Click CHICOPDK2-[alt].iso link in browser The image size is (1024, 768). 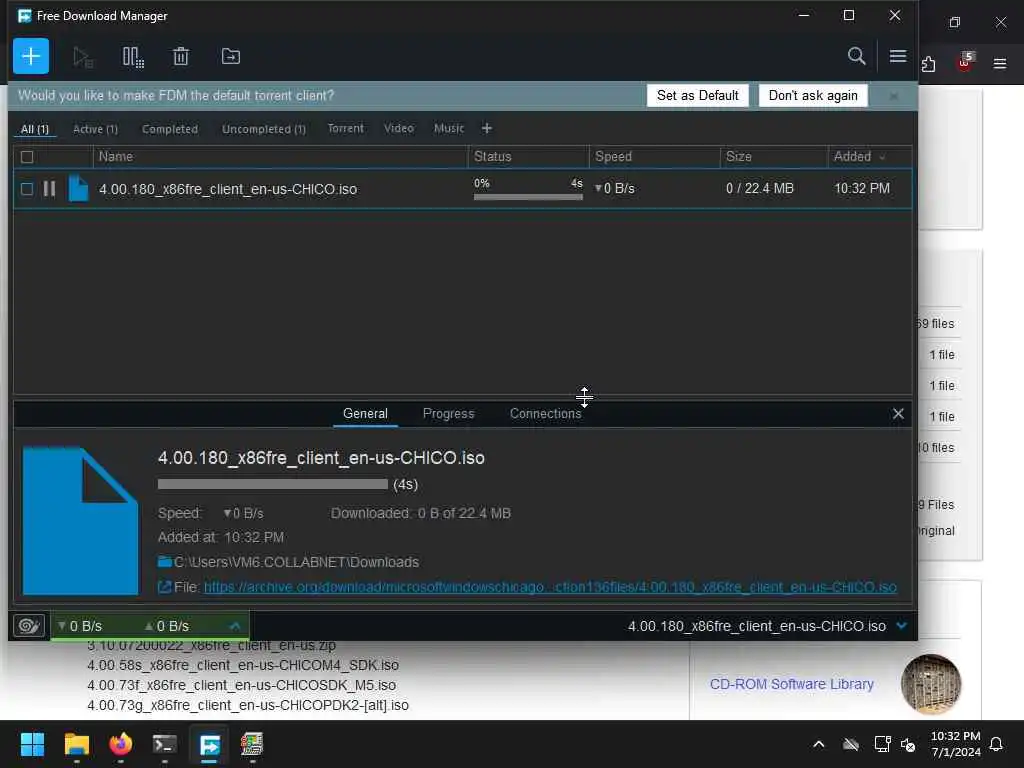[x=248, y=705]
